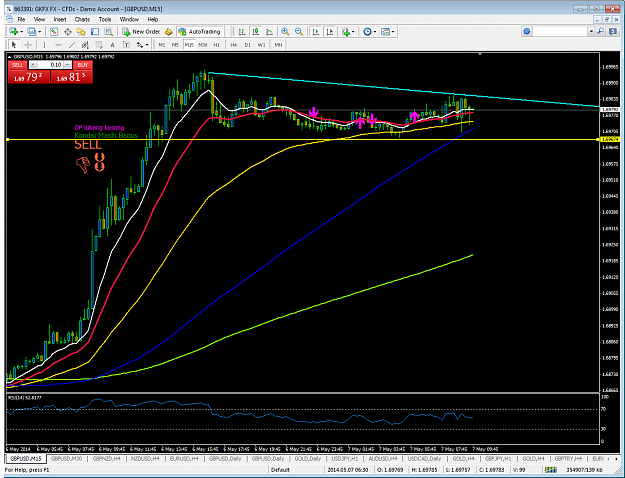Screen dimensions: 625x478
Task: Select the Trendline tool
Action: click(x=72, y=45)
